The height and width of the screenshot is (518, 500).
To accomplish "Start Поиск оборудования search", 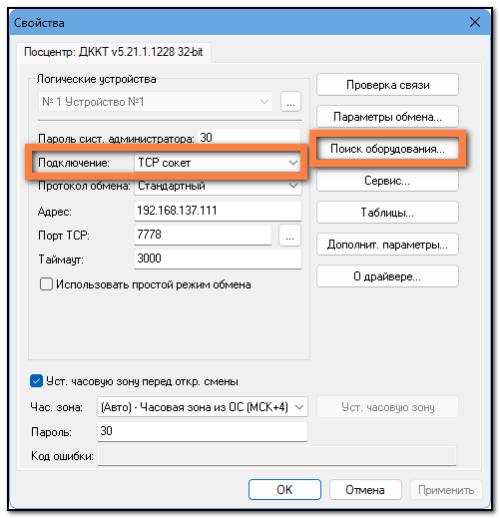I will click(387, 149).
